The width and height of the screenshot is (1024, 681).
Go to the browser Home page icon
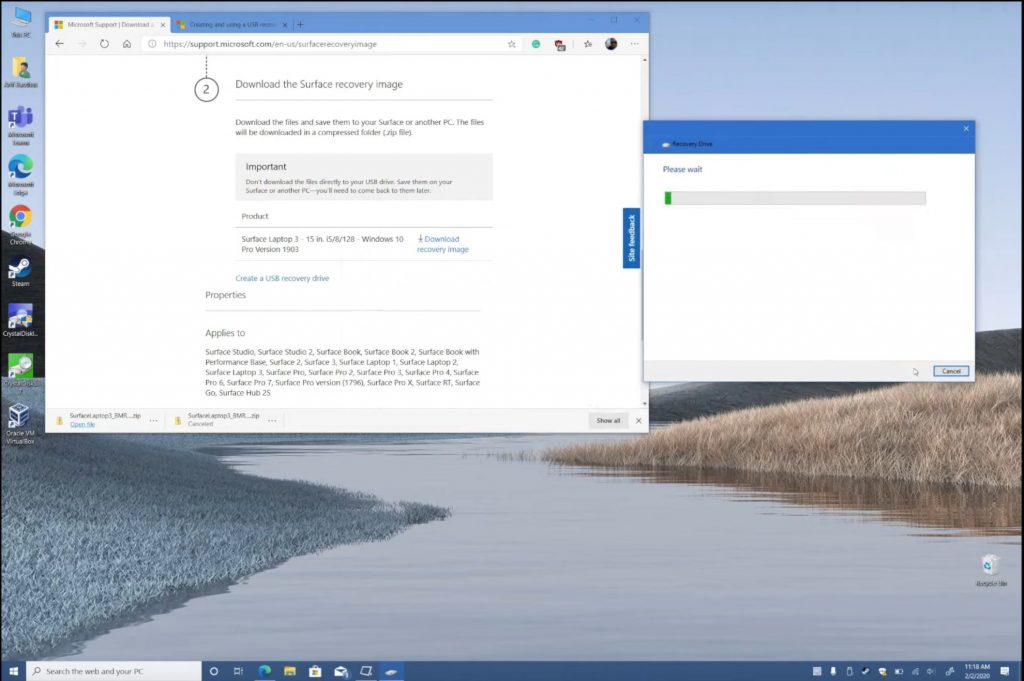click(127, 44)
